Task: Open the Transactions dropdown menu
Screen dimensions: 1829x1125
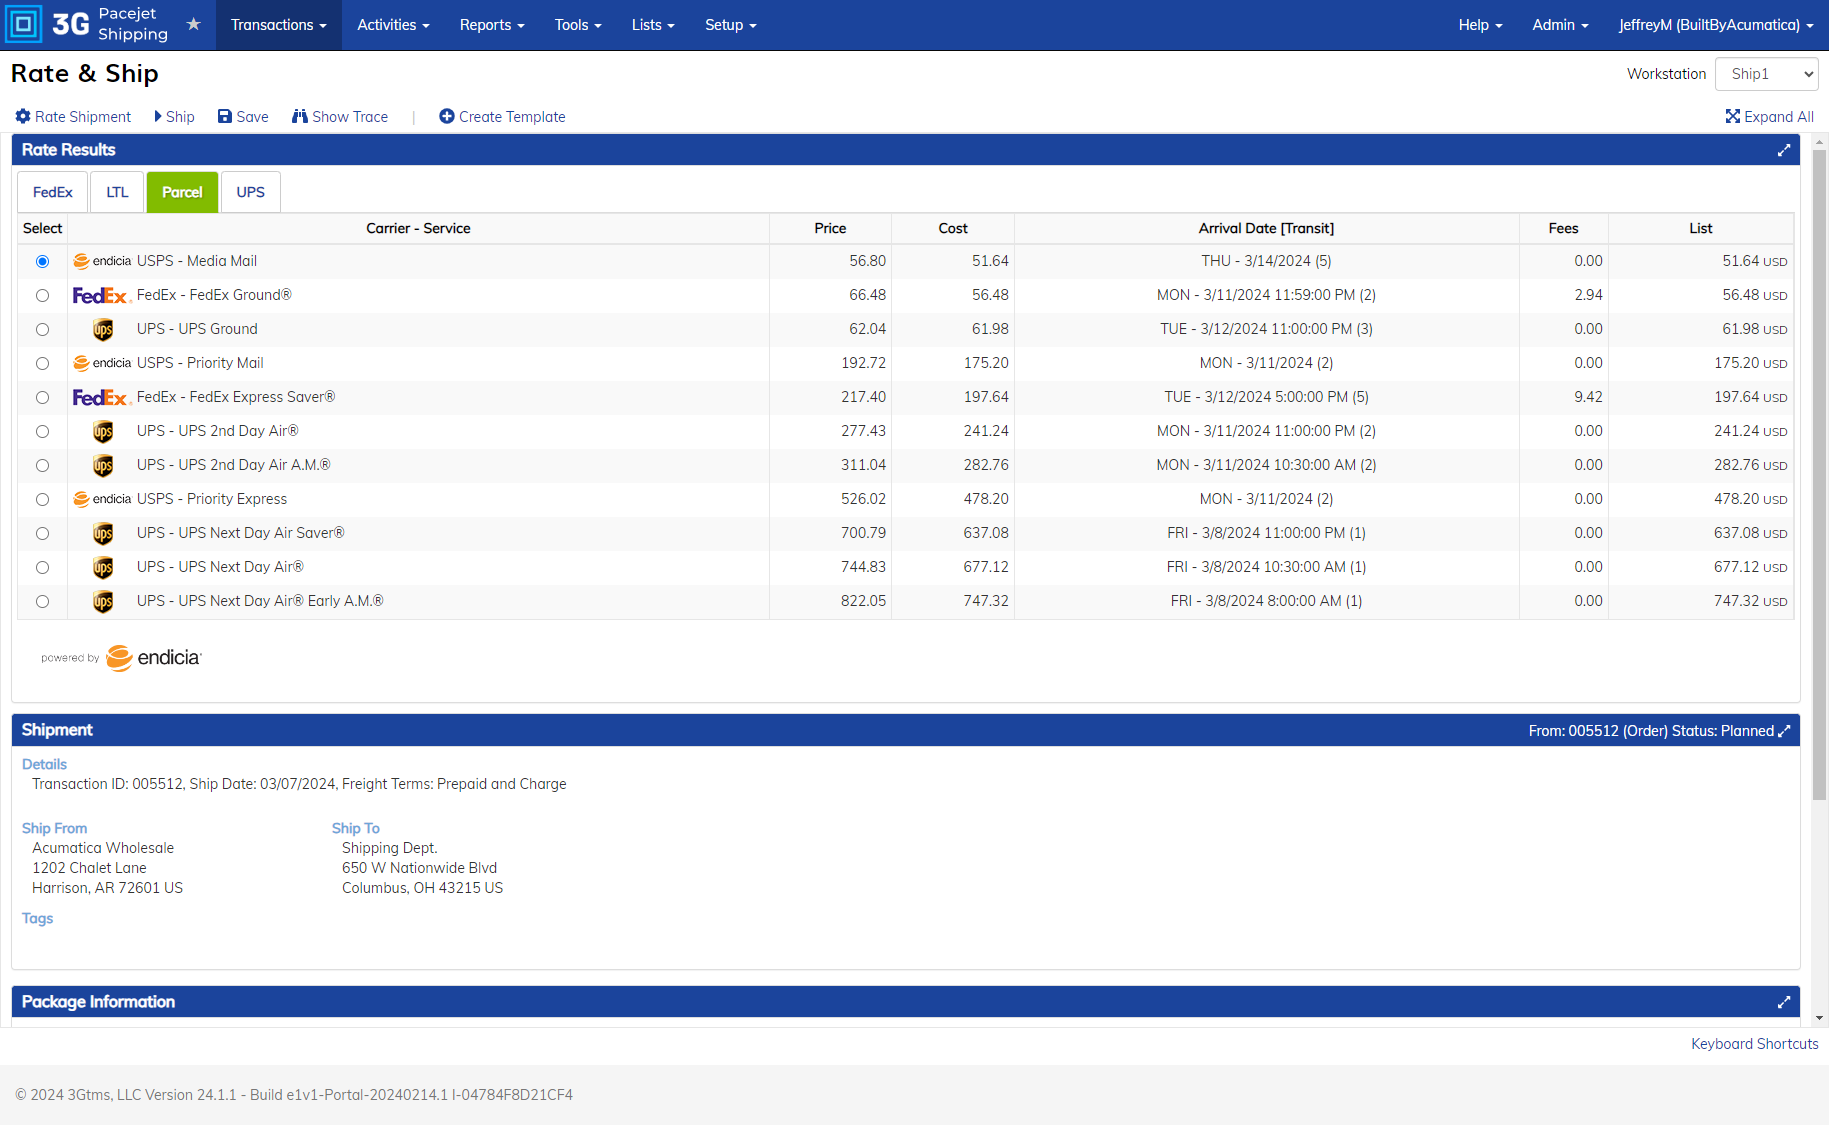Action: click(x=279, y=25)
